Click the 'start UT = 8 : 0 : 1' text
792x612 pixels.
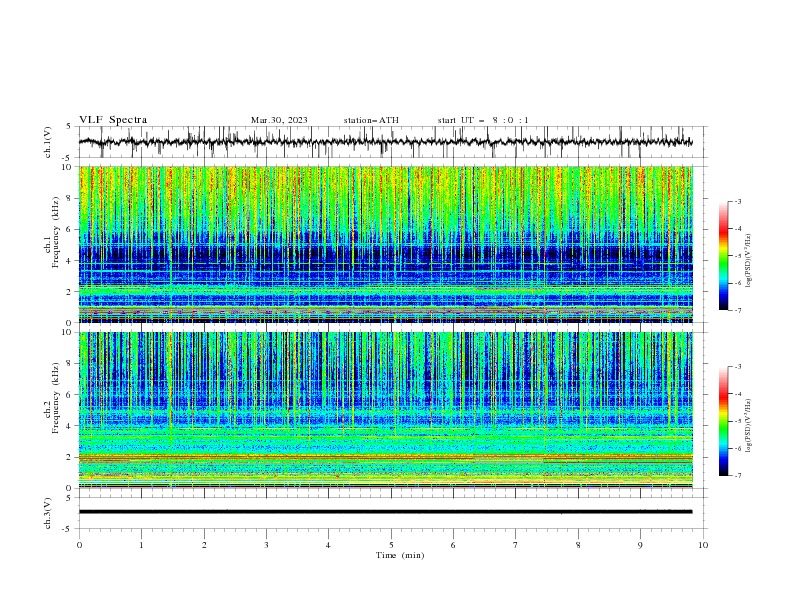[483, 120]
